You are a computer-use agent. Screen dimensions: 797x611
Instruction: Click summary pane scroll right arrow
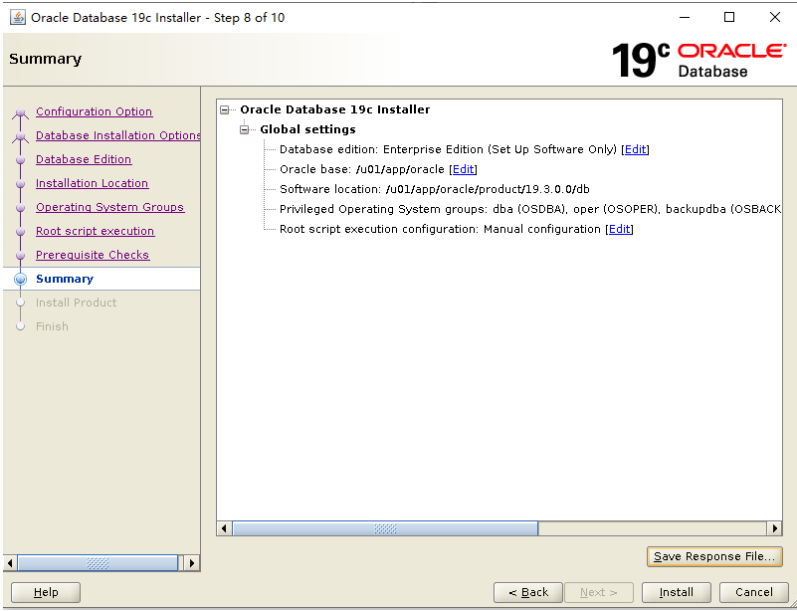[x=774, y=528]
